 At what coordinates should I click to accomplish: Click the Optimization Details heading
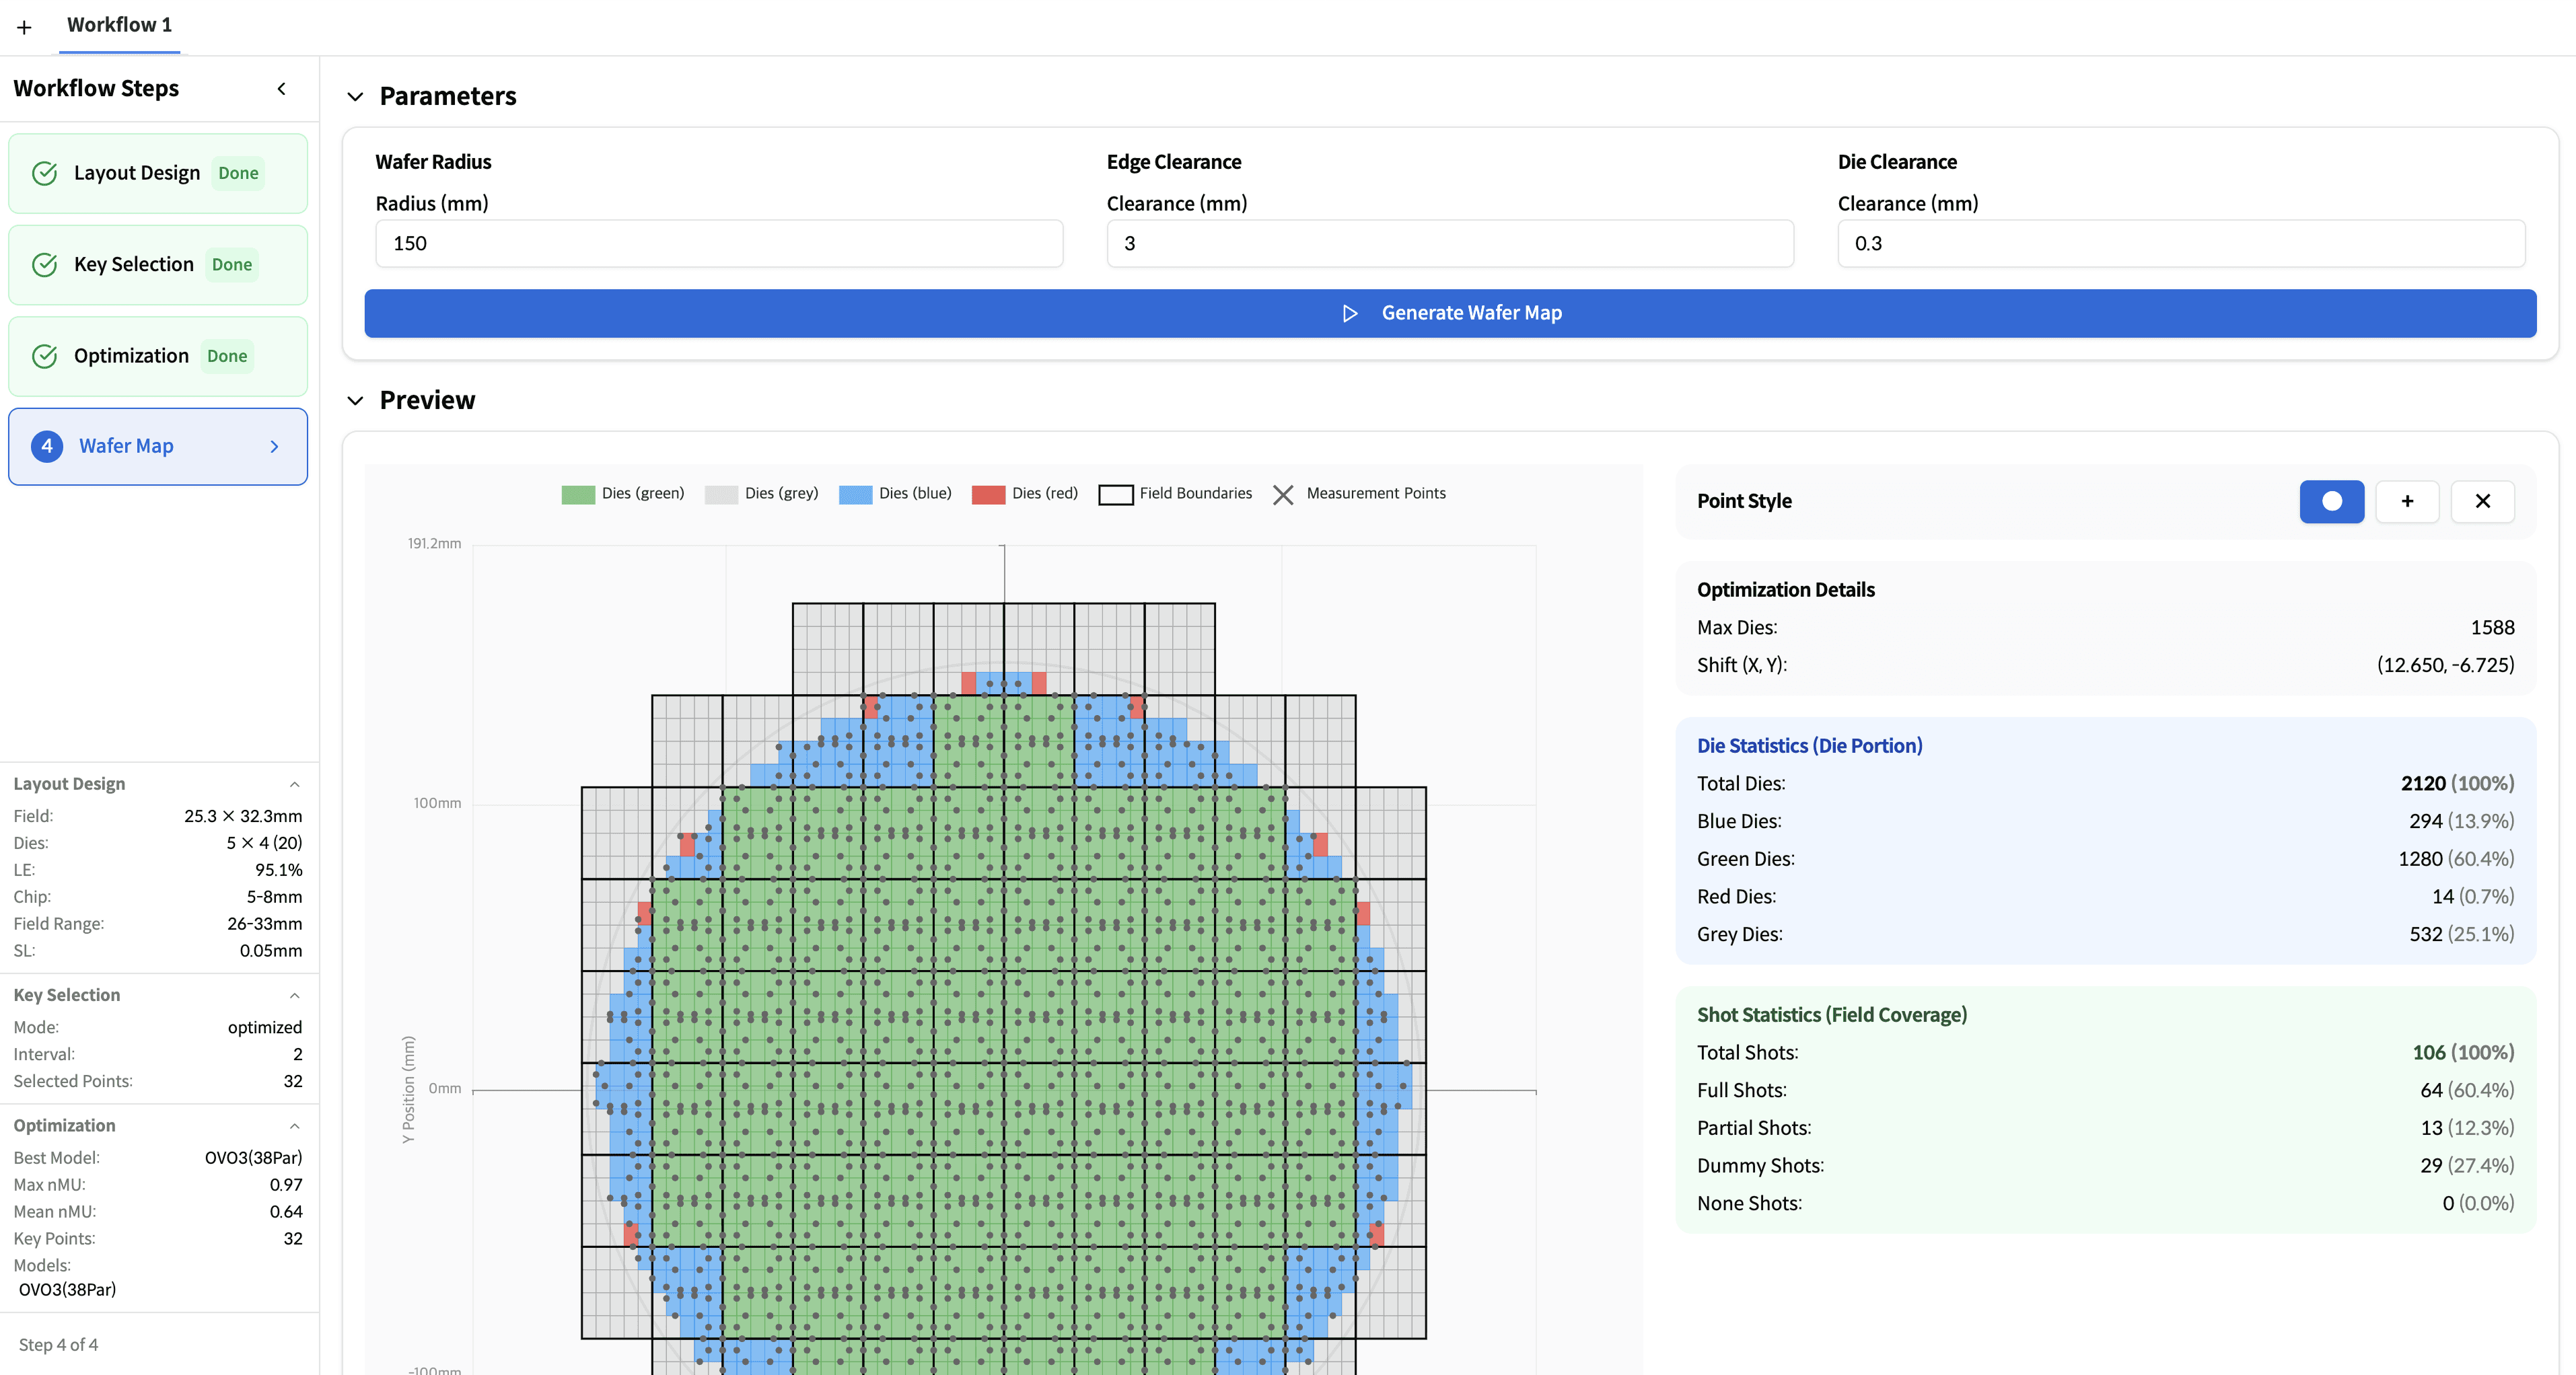coord(1785,590)
